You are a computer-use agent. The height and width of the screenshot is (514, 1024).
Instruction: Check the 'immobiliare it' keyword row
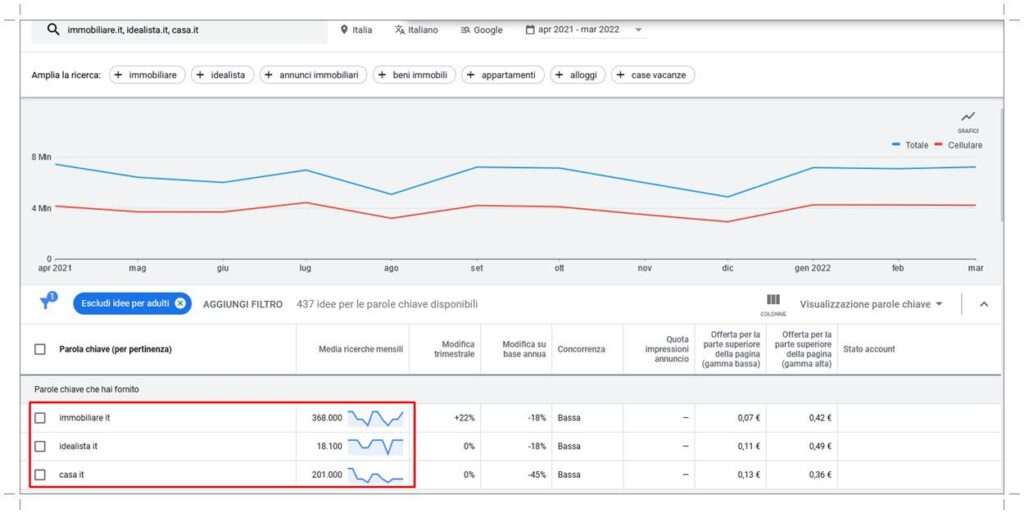(40, 418)
